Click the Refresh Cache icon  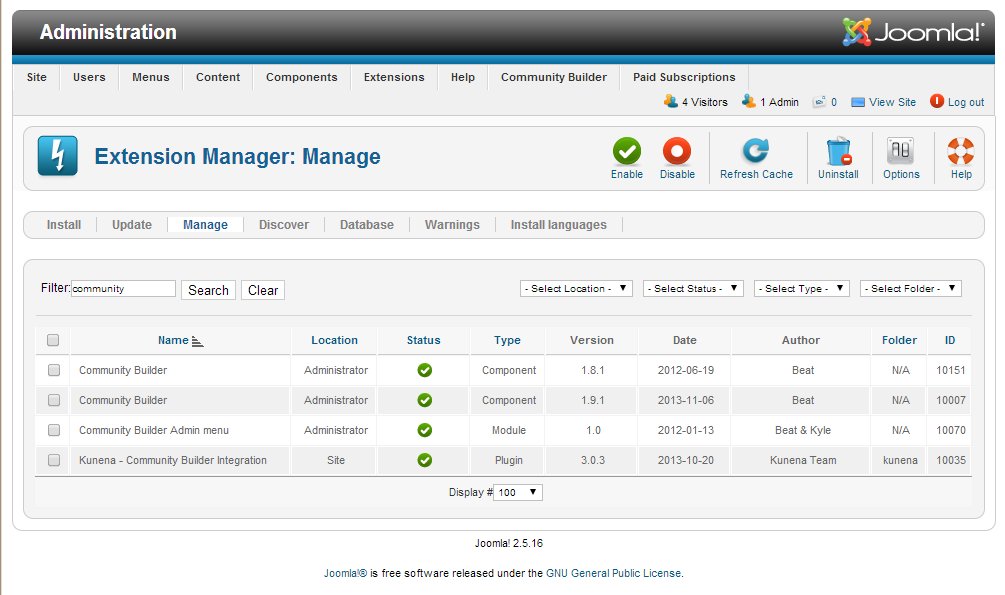756,151
